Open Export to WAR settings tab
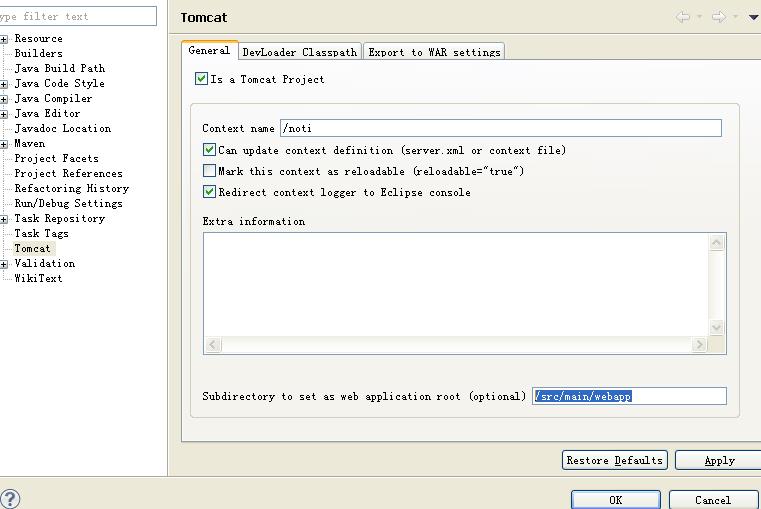Viewport: 761px width, 509px height. click(434, 52)
